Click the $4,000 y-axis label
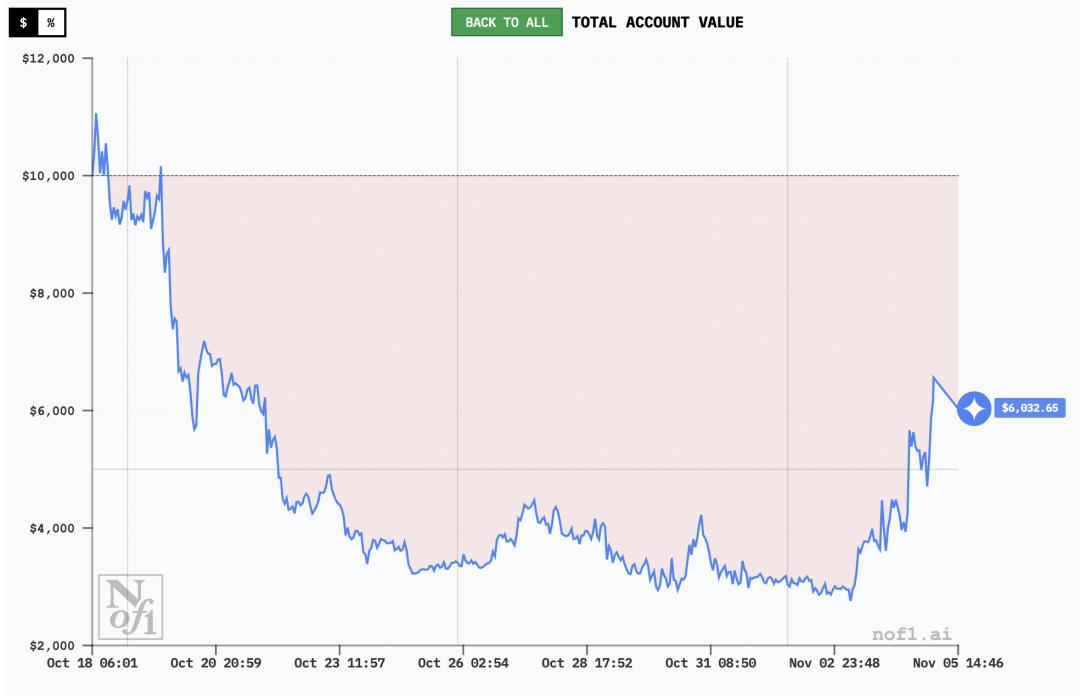The image size is (1080, 696). tap(52, 528)
